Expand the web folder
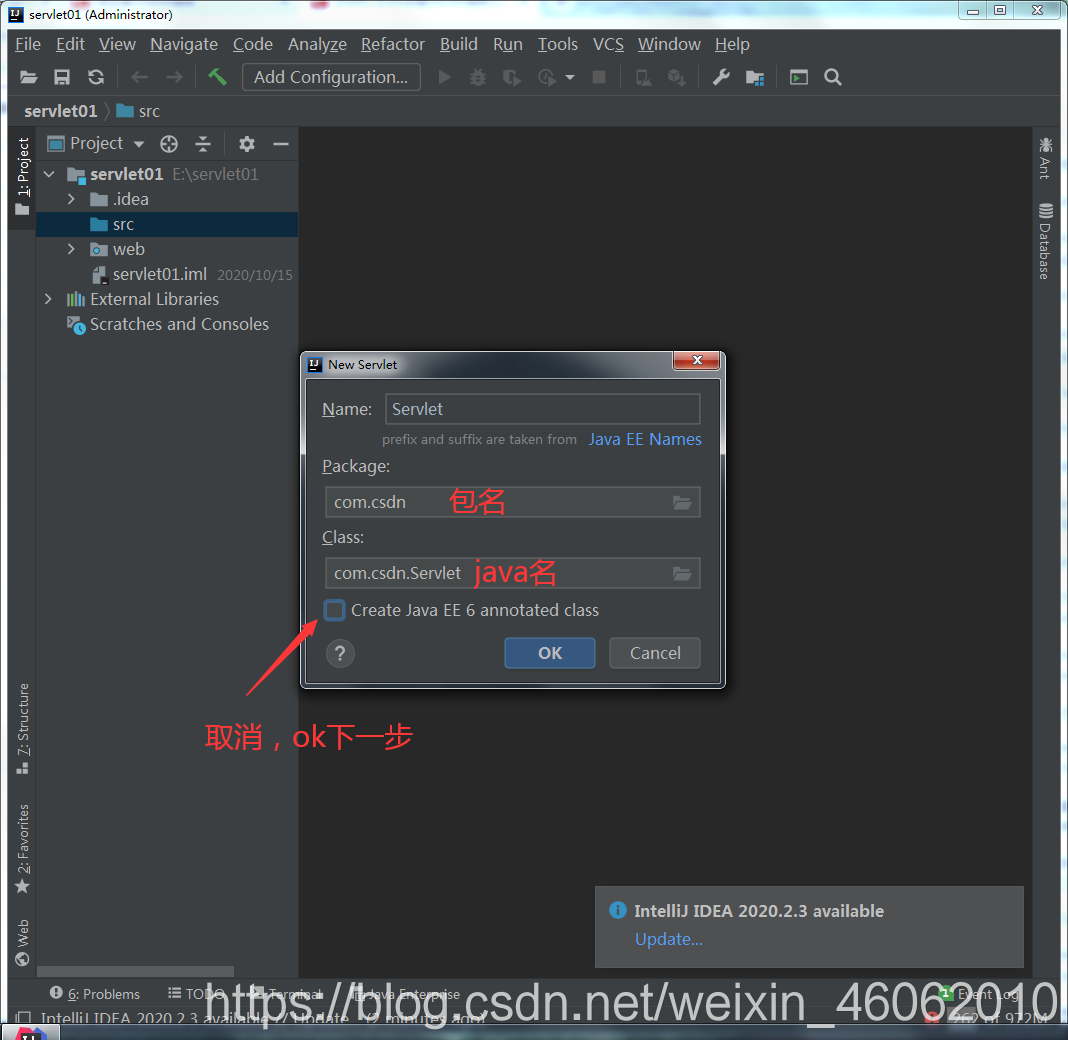 point(71,249)
